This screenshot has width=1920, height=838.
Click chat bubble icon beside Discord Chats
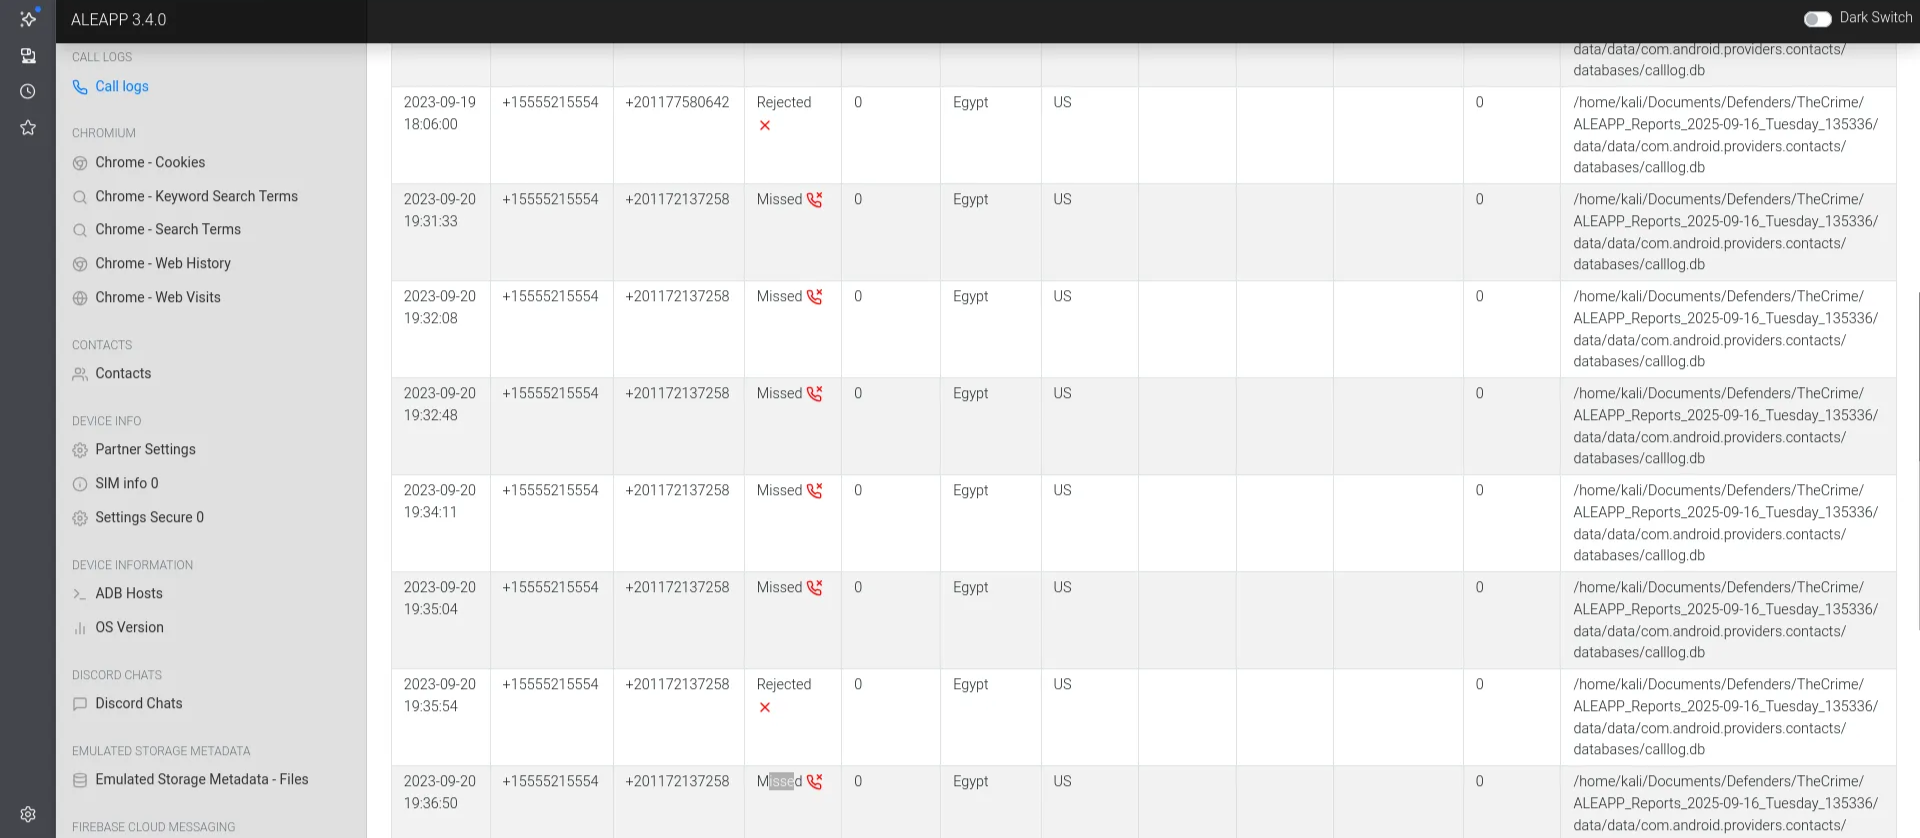coord(80,704)
